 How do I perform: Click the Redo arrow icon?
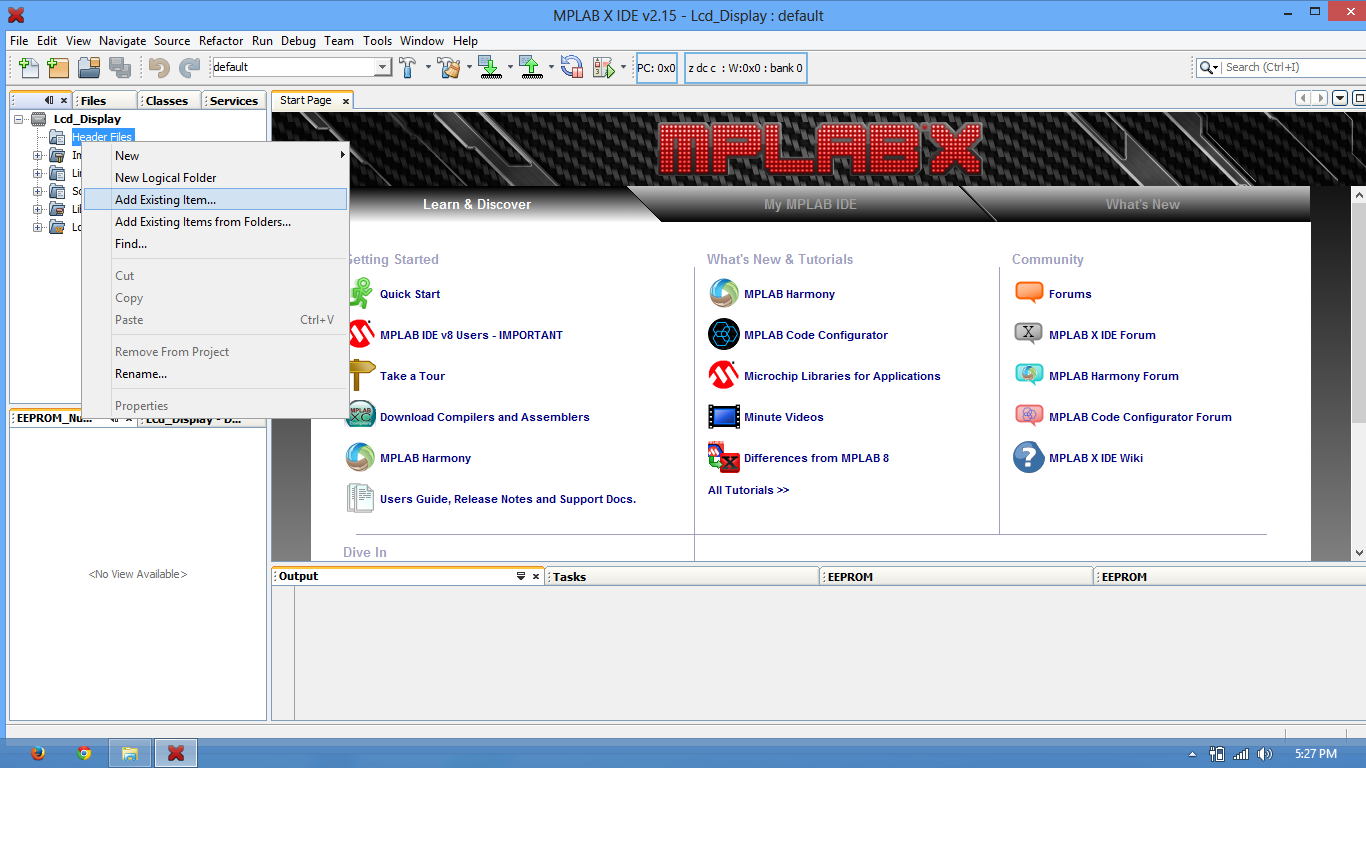coord(189,67)
